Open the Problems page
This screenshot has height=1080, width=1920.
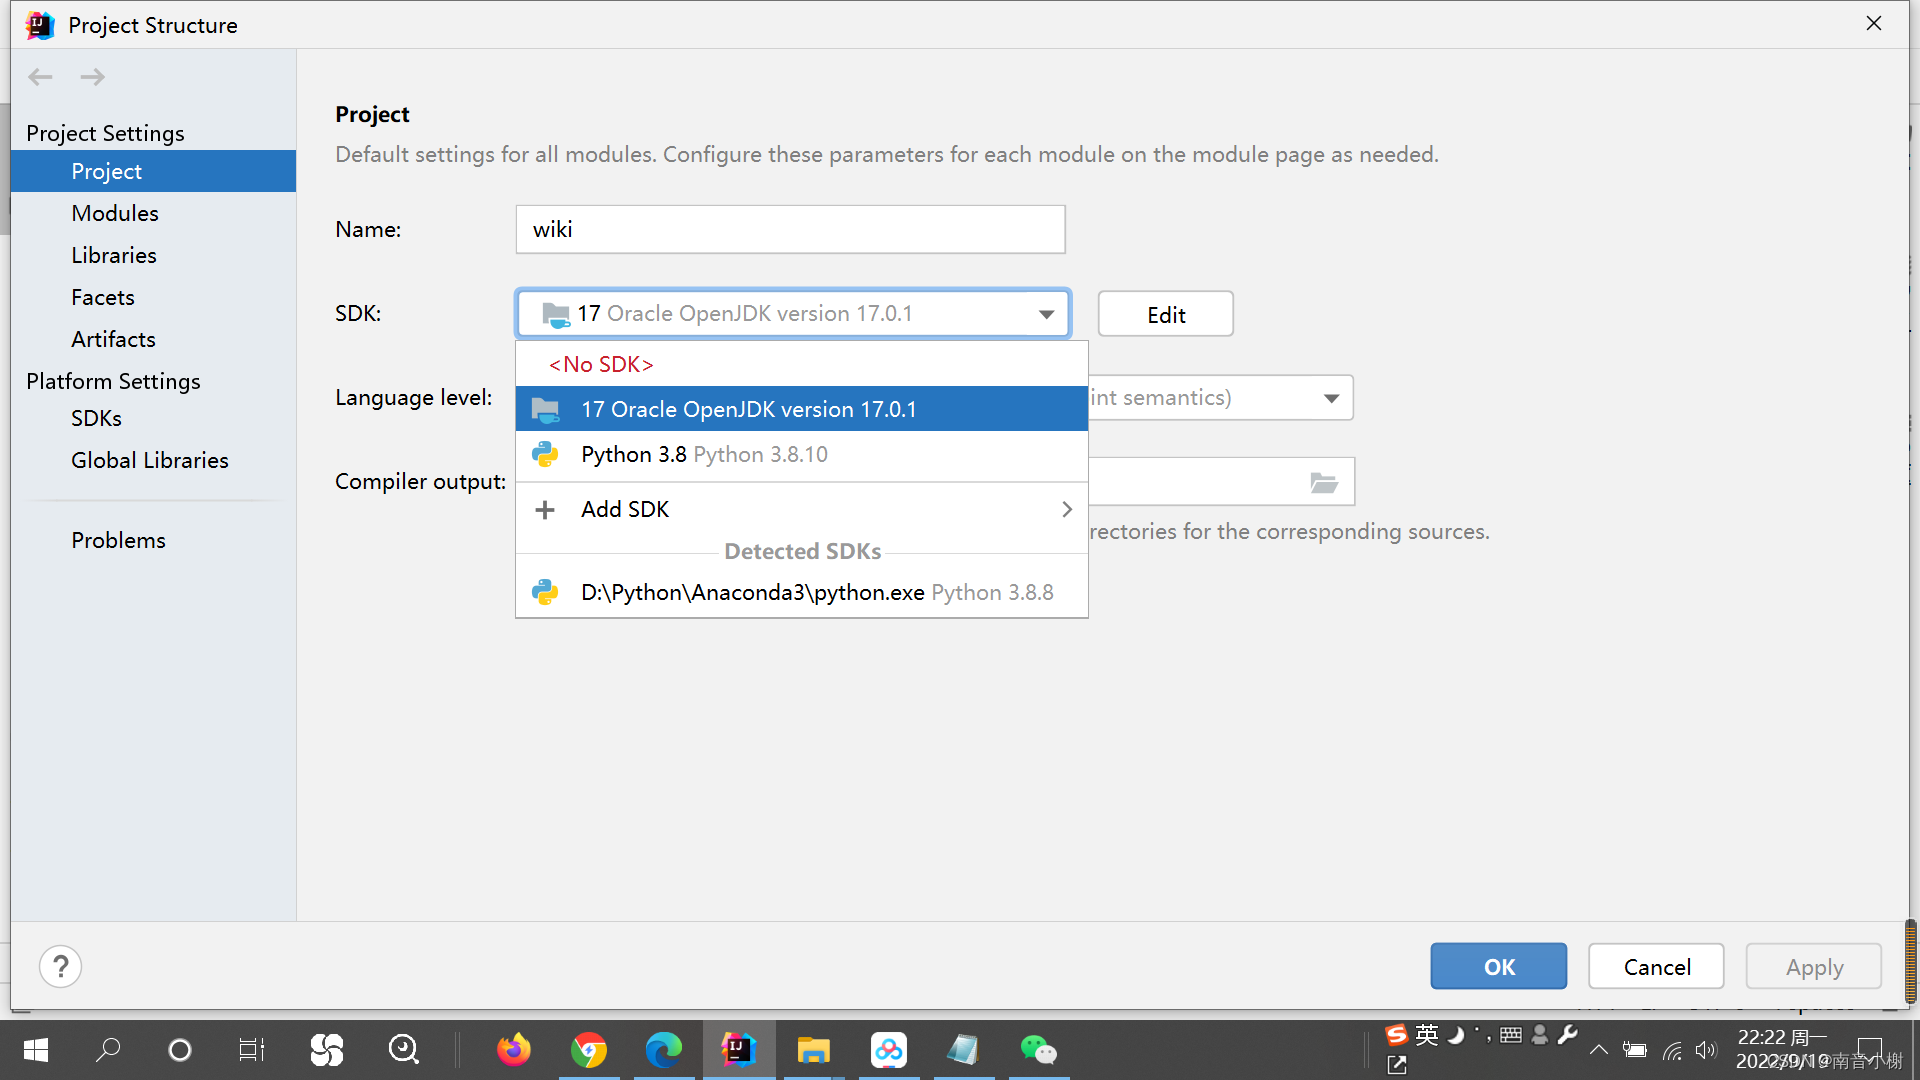(119, 540)
